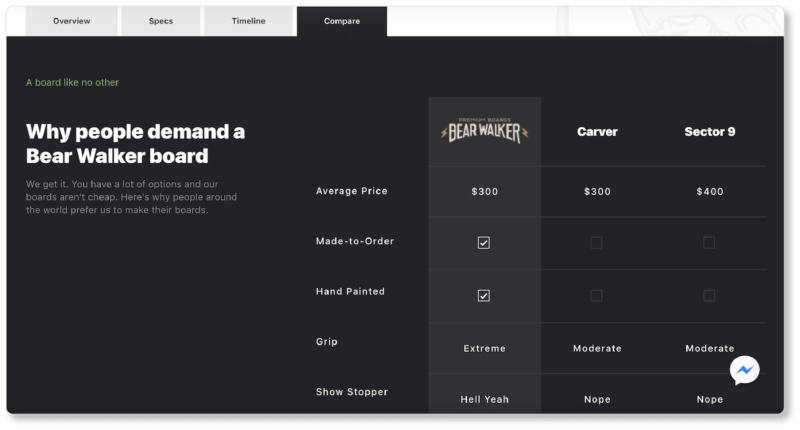The height and width of the screenshot is (430, 800).
Task: Click the Bear Walker logo in table header
Action: click(x=484, y=130)
